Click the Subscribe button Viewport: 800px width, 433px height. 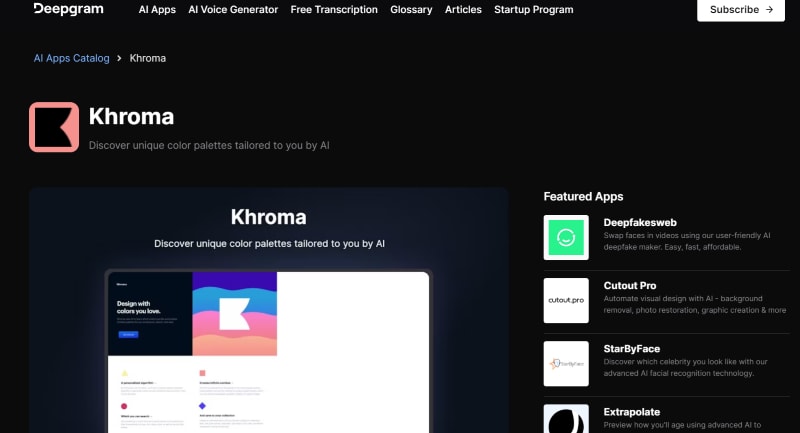click(741, 10)
